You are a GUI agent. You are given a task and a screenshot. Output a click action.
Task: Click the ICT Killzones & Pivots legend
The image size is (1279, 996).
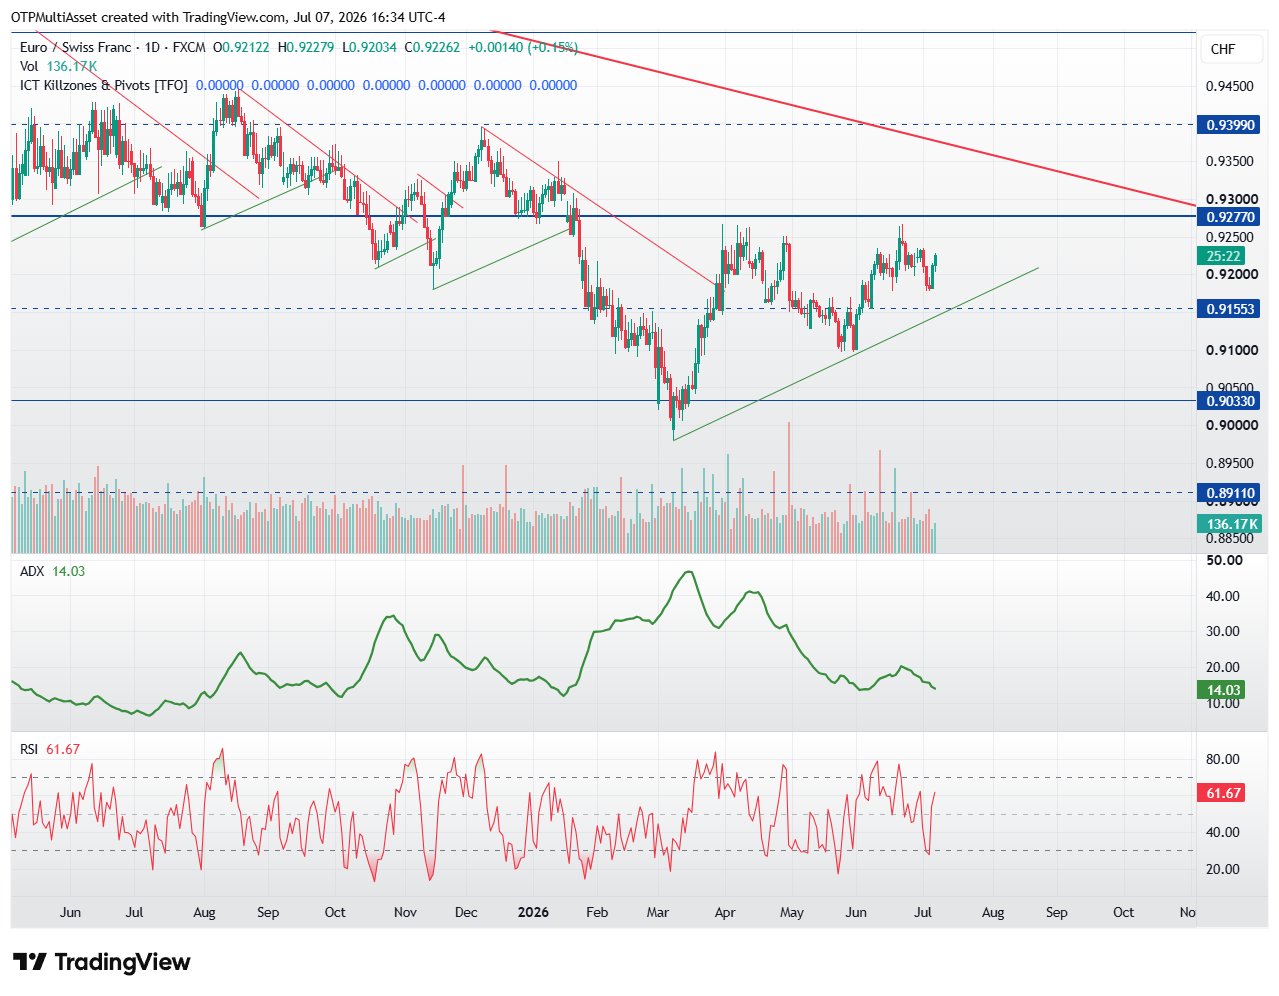point(104,85)
